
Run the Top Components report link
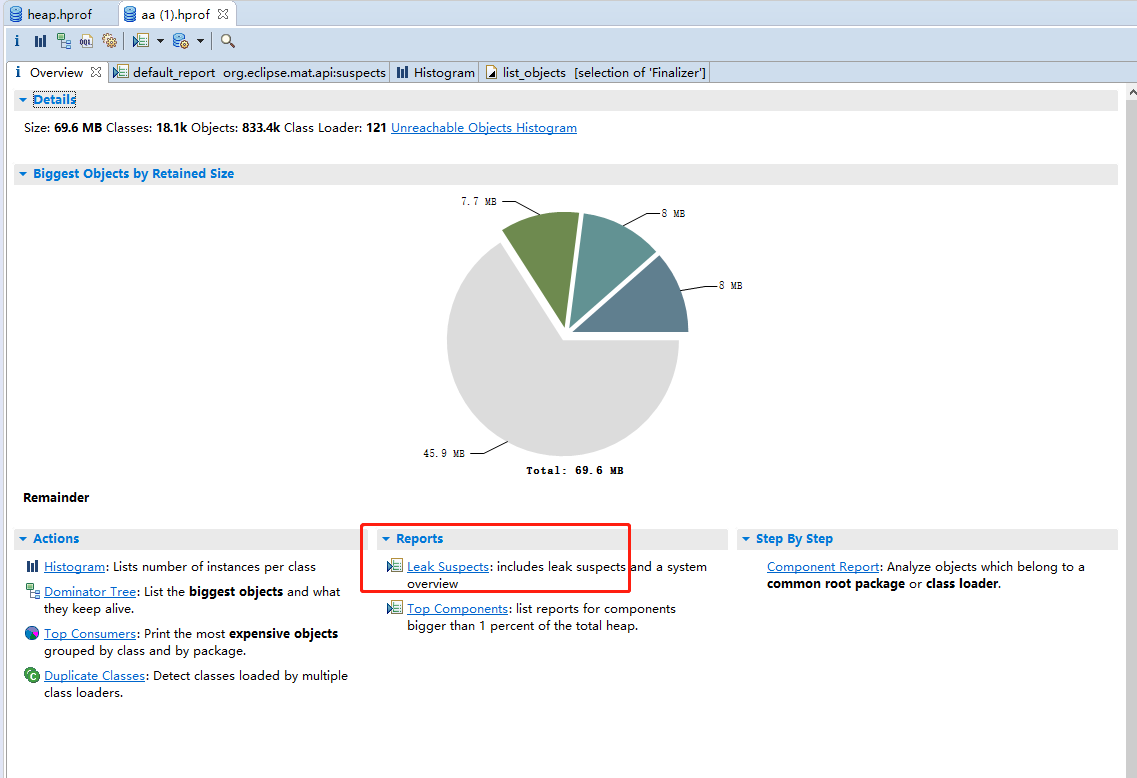click(x=457, y=608)
